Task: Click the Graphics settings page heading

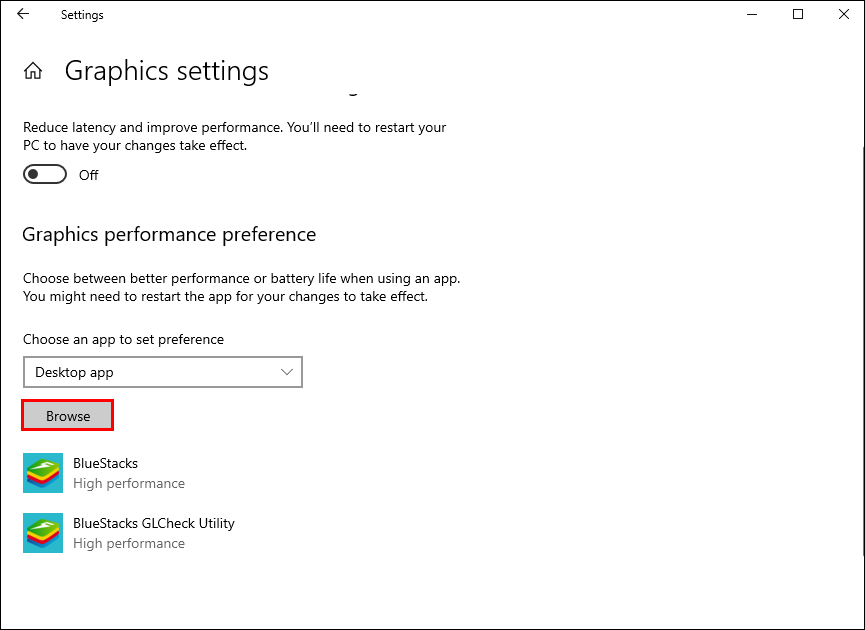Action: 166,71
